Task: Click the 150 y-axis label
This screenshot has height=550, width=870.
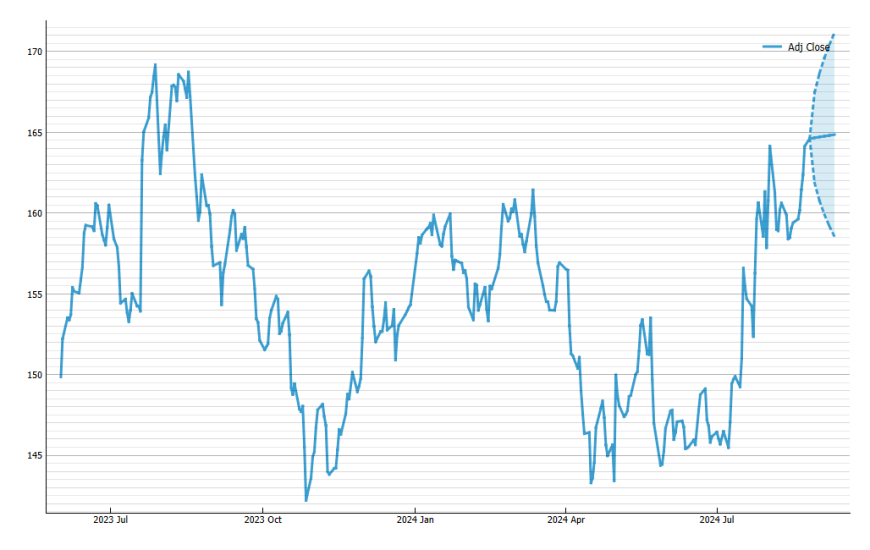Action: coord(34,375)
